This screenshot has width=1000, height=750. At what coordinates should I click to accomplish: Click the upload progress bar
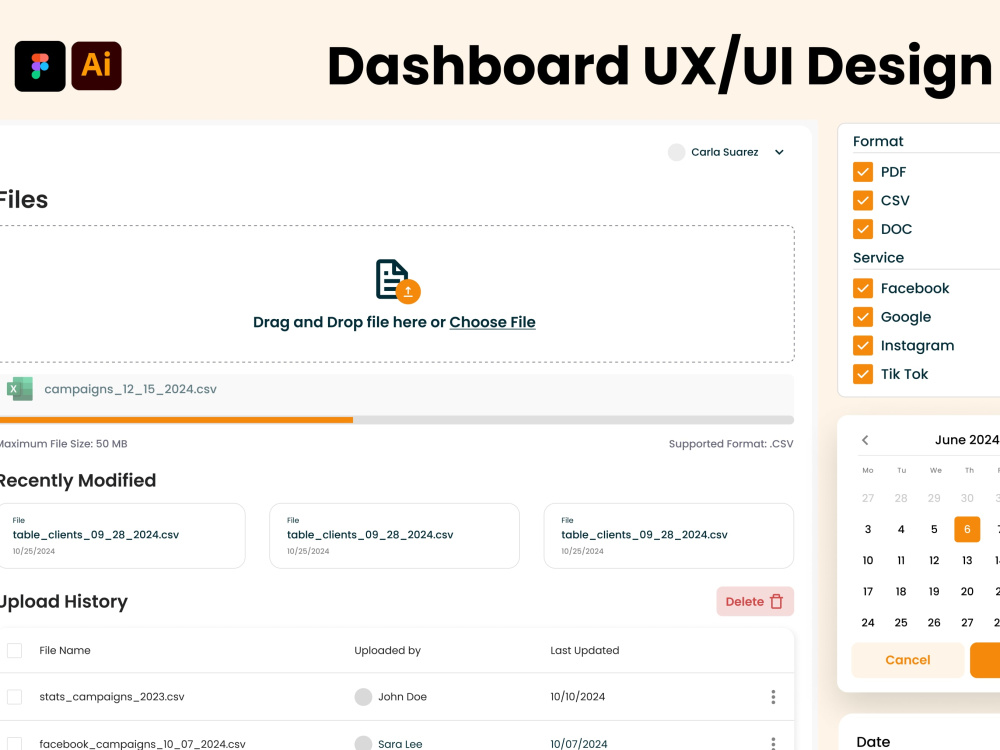[397, 420]
